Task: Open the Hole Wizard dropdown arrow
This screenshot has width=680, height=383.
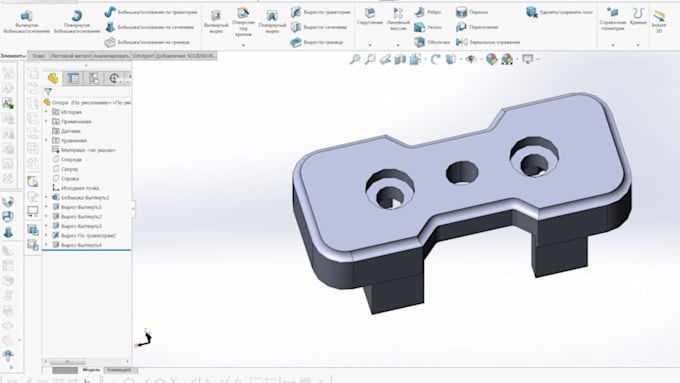Action: (x=243, y=45)
